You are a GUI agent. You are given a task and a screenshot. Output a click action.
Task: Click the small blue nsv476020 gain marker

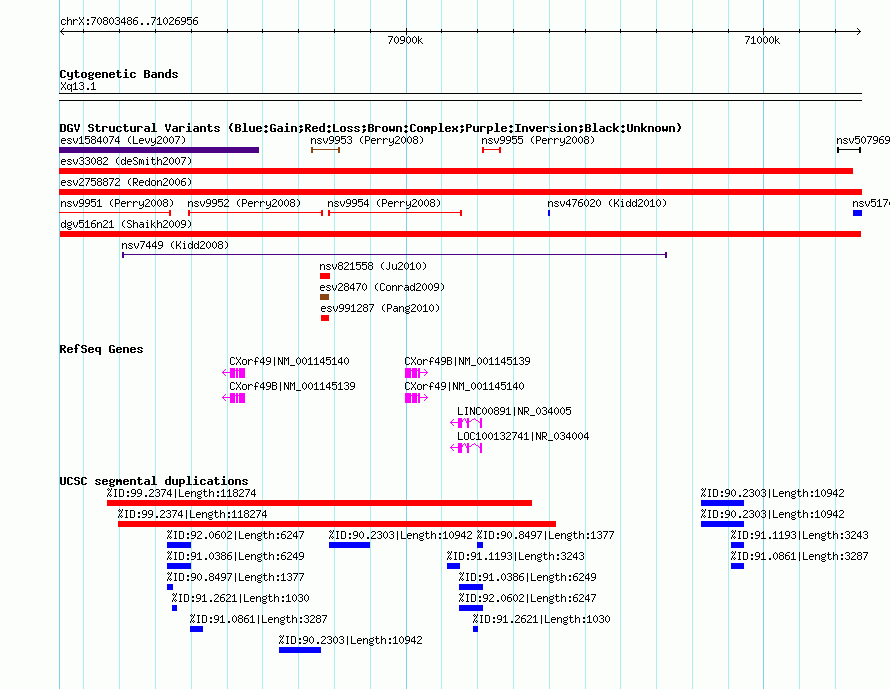pos(549,213)
